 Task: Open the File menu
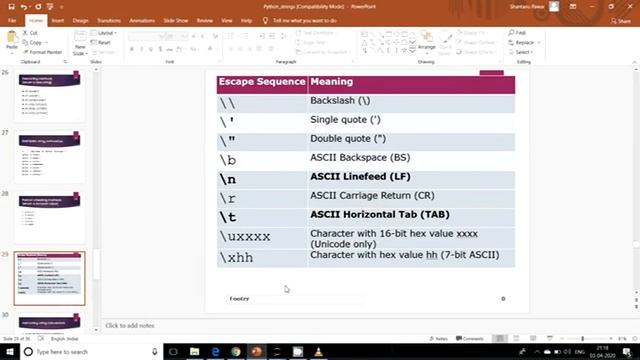click(12, 20)
